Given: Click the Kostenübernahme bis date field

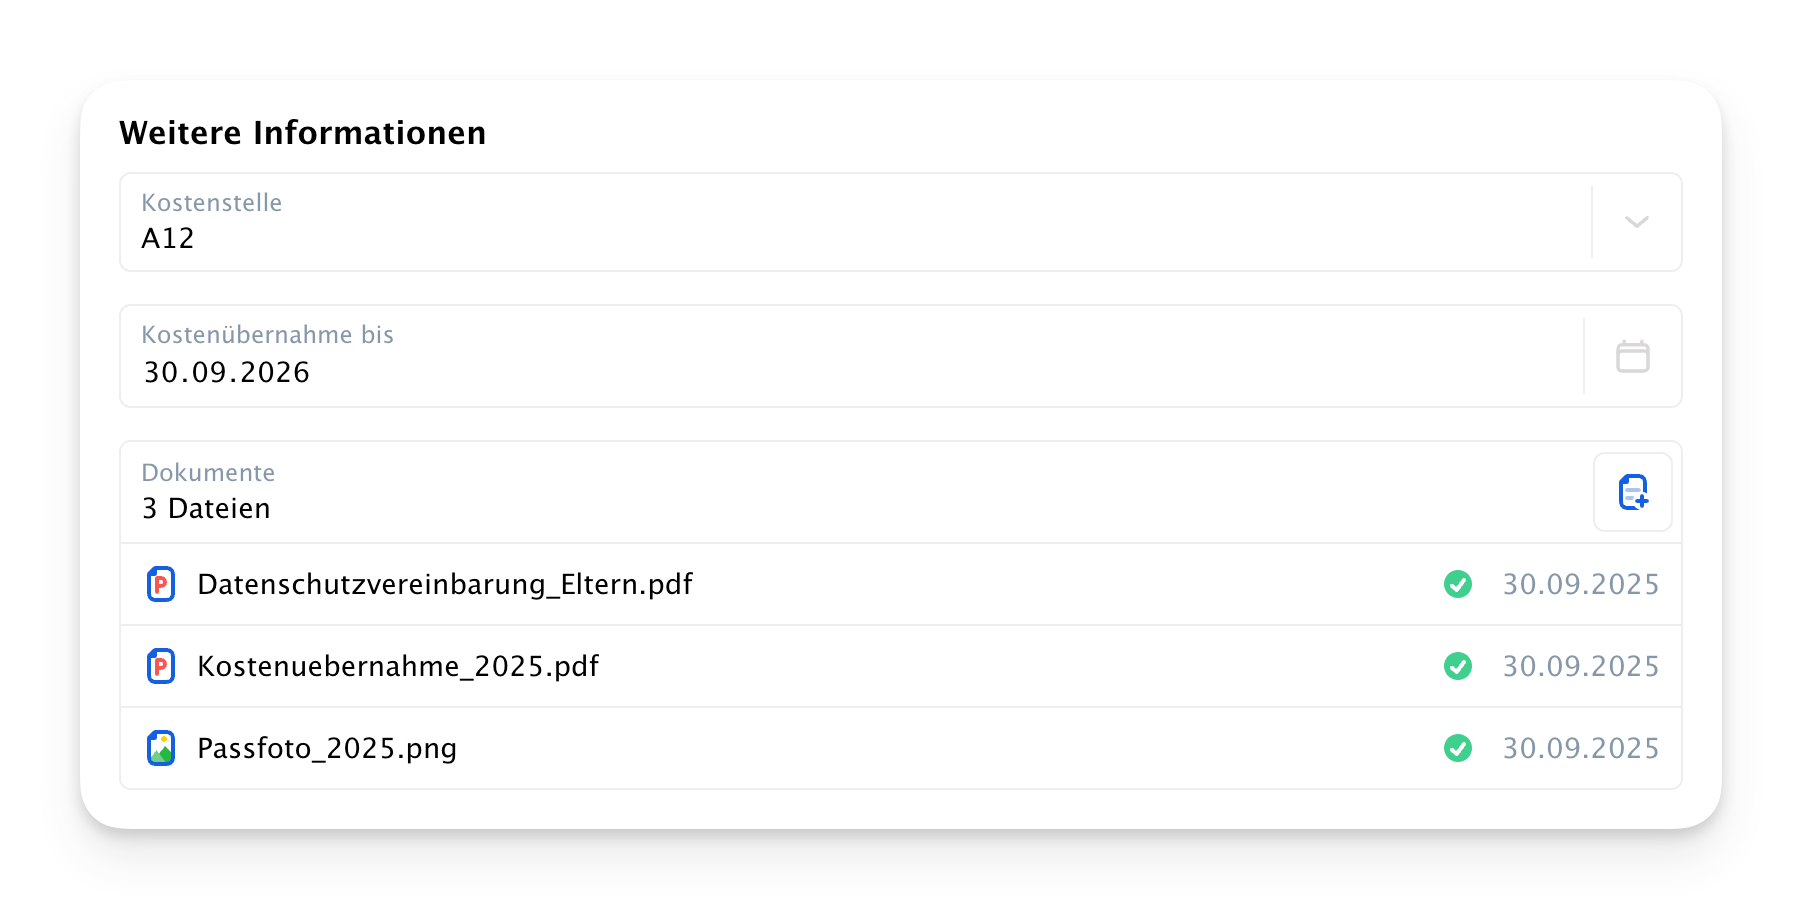Looking at the screenshot, I should pos(901,356).
